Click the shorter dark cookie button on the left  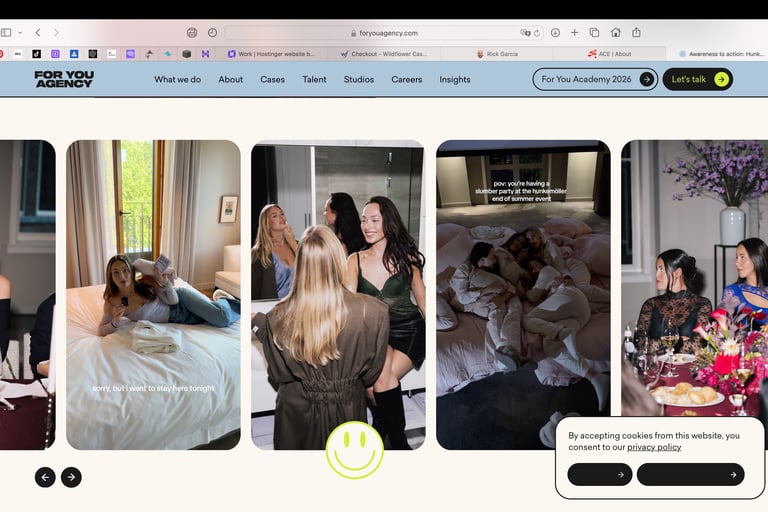[x=600, y=474]
